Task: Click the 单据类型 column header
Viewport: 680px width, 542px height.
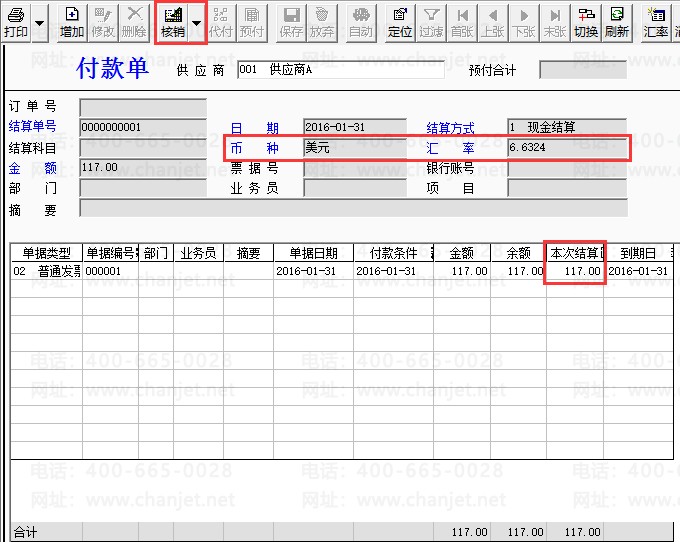Action: click(x=46, y=253)
